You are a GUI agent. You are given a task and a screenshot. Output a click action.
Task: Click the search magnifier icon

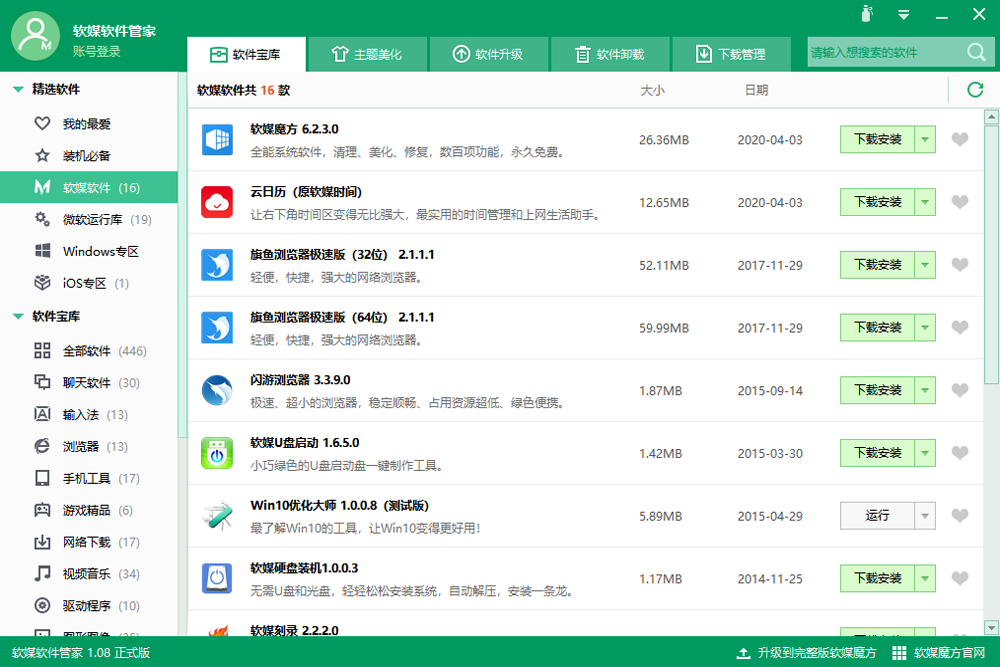[976, 52]
